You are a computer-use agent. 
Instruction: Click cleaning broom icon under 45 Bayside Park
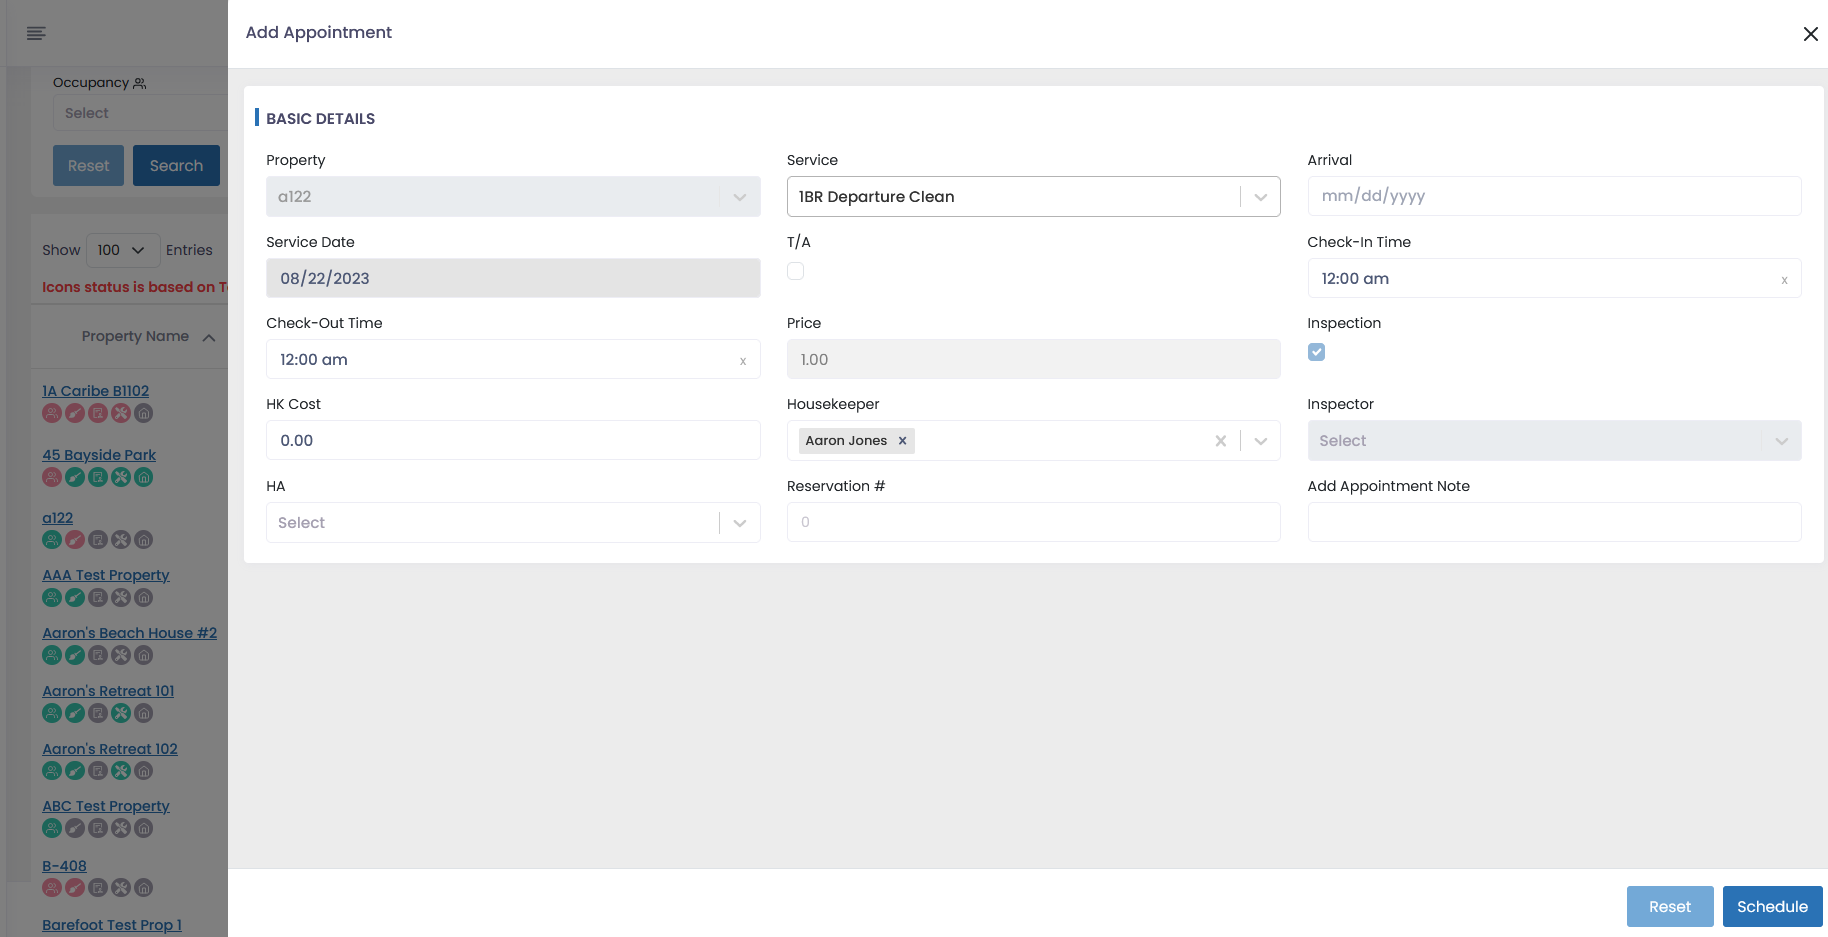[75, 477]
